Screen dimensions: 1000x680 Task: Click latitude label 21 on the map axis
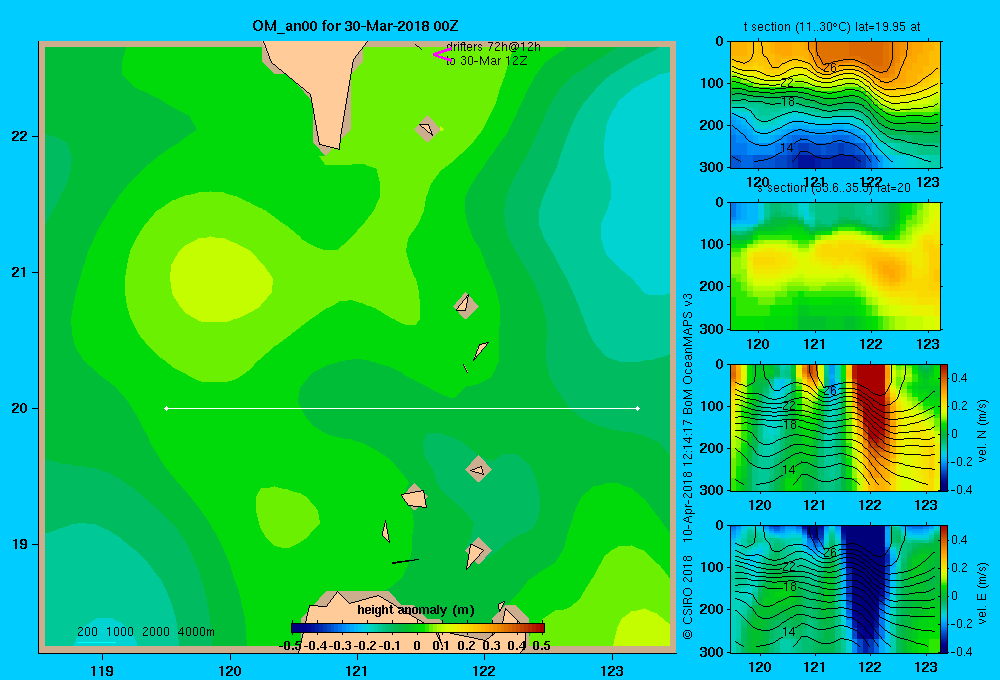(20, 272)
